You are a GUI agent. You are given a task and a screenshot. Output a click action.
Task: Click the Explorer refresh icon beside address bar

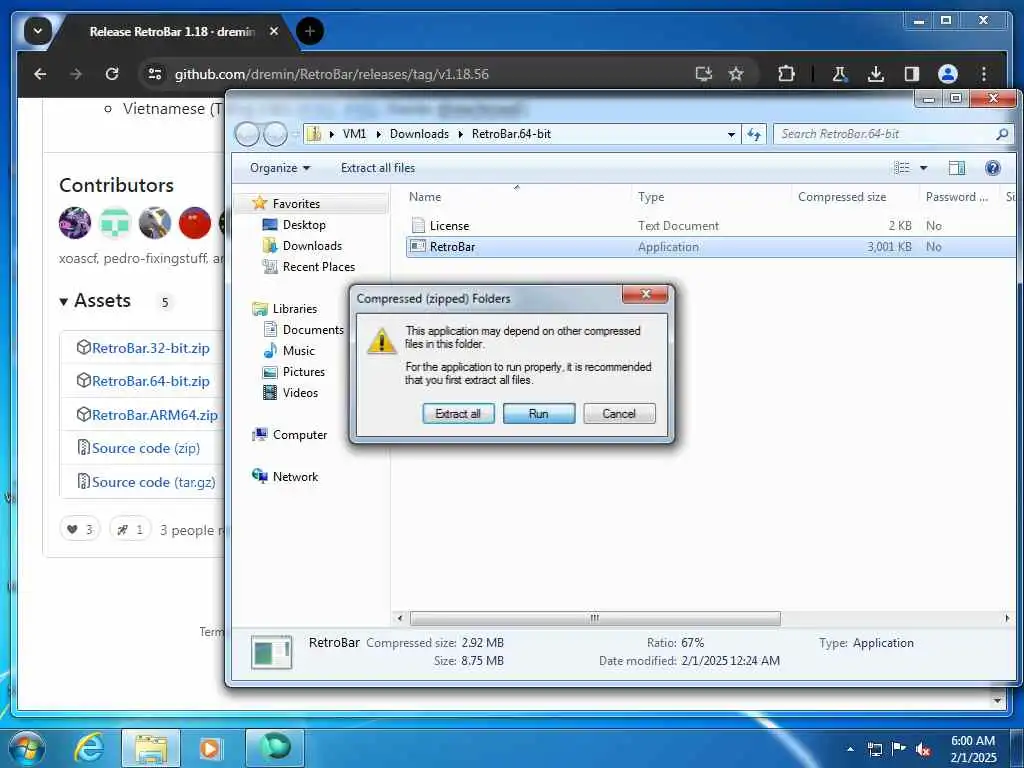tap(754, 134)
